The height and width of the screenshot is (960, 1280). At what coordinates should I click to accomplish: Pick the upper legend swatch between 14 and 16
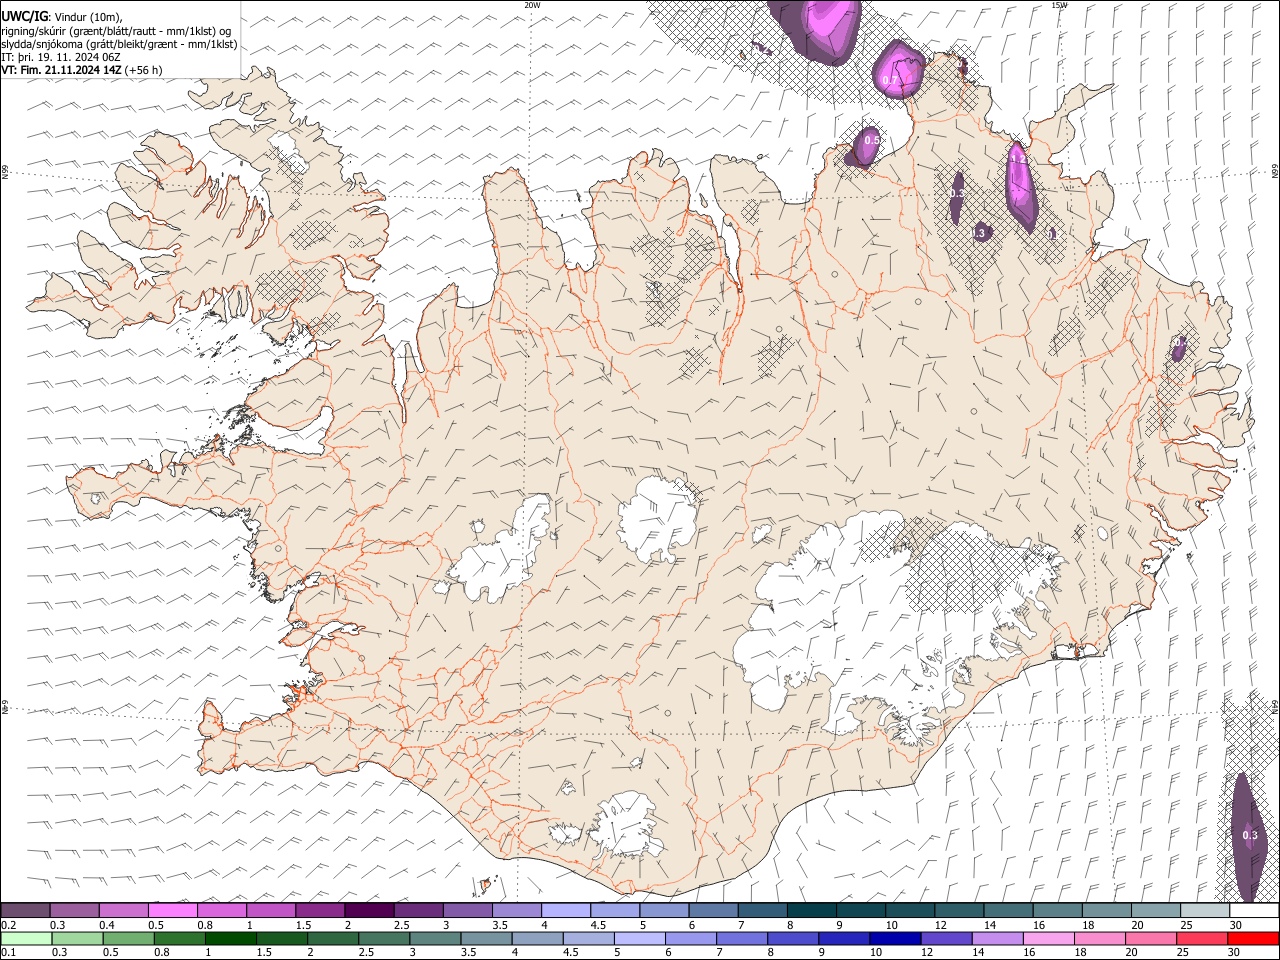pos(1007,910)
